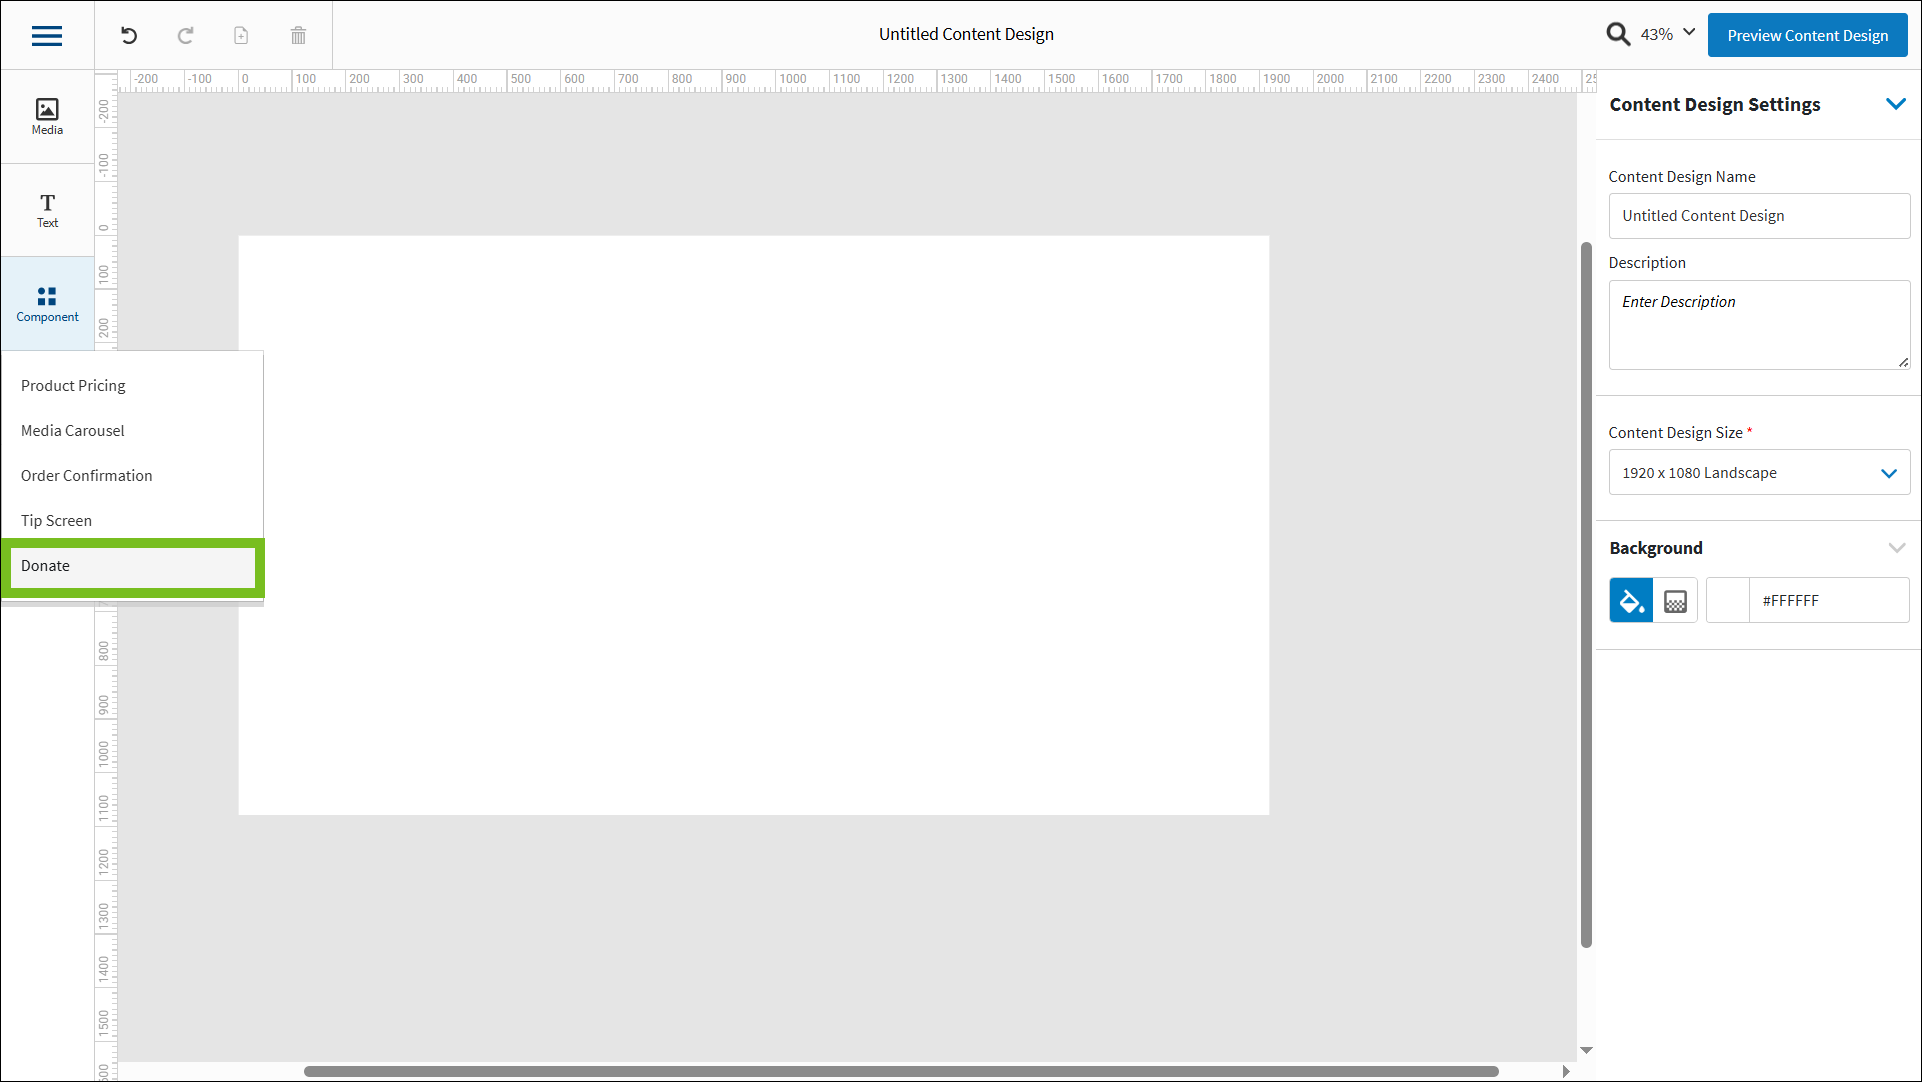Click the Redo icon in the toolbar
The width and height of the screenshot is (1922, 1082).
[x=185, y=35]
